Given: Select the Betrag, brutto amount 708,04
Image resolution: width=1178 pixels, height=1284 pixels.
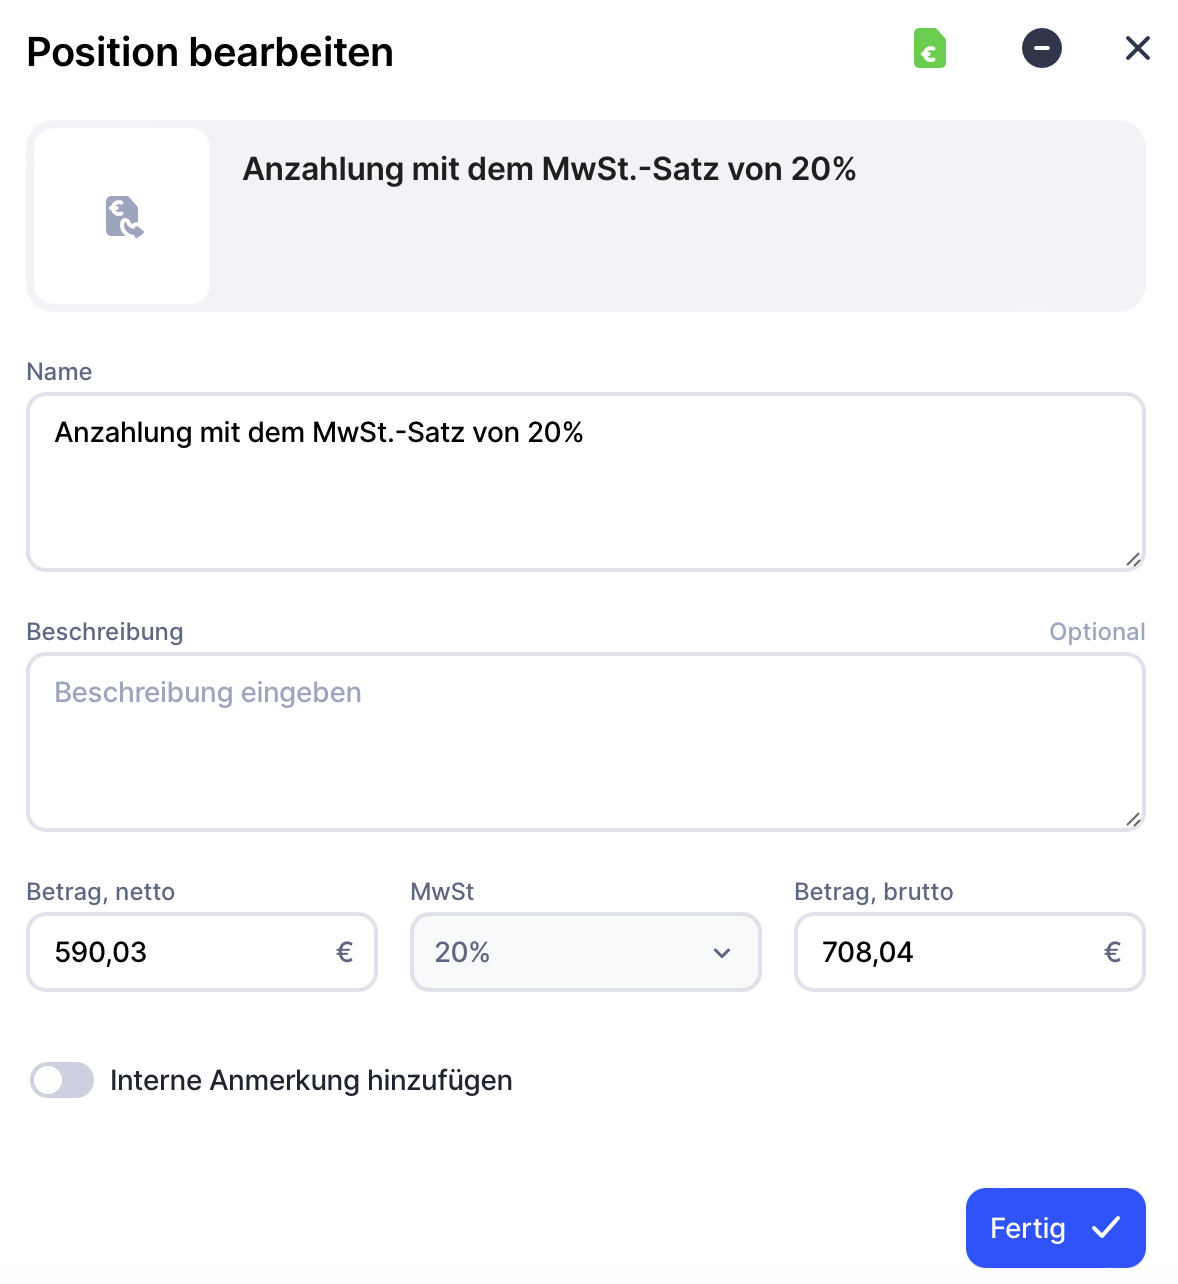Looking at the screenshot, I should 868,952.
